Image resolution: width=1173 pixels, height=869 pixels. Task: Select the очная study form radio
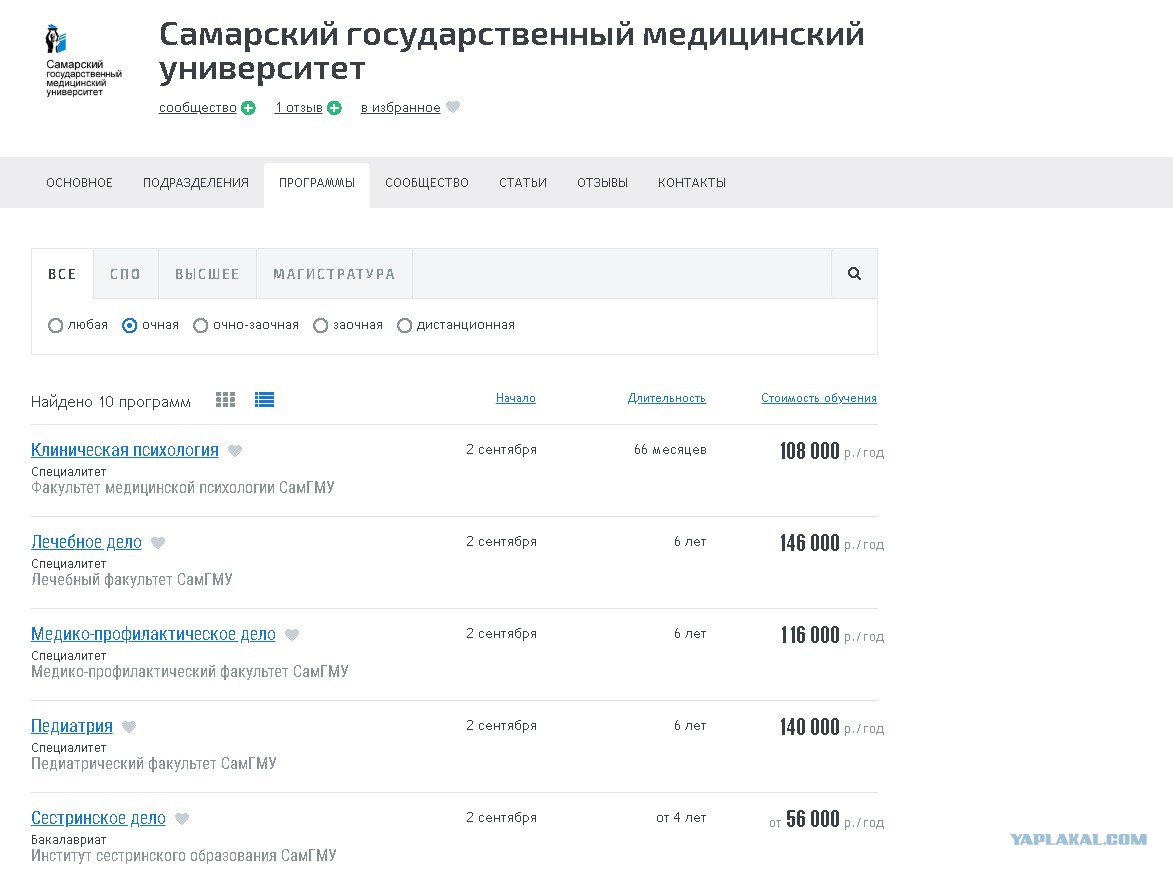(129, 325)
